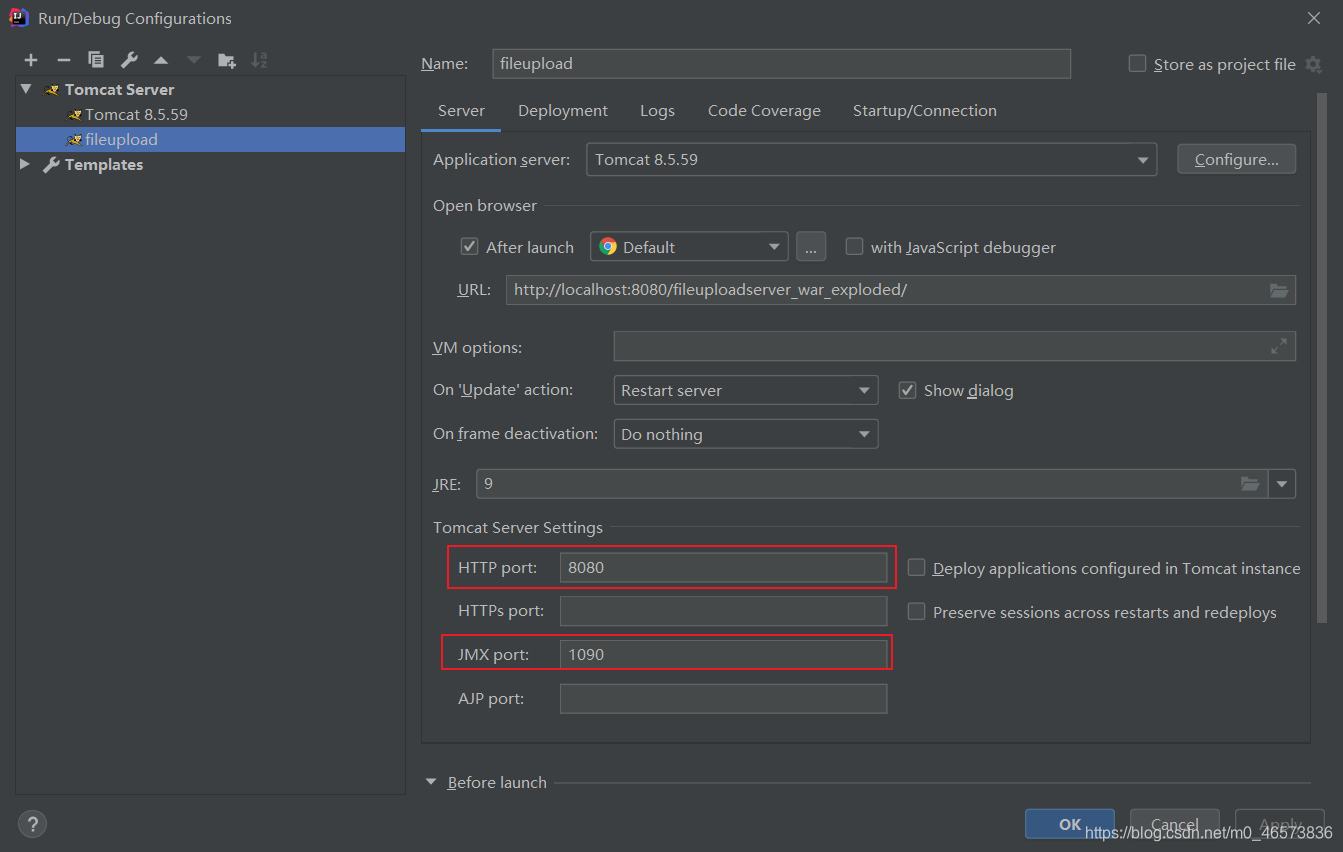Open the On frame deactivation dropdown
Image resolution: width=1343 pixels, height=852 pixels.
click(746, 434)
